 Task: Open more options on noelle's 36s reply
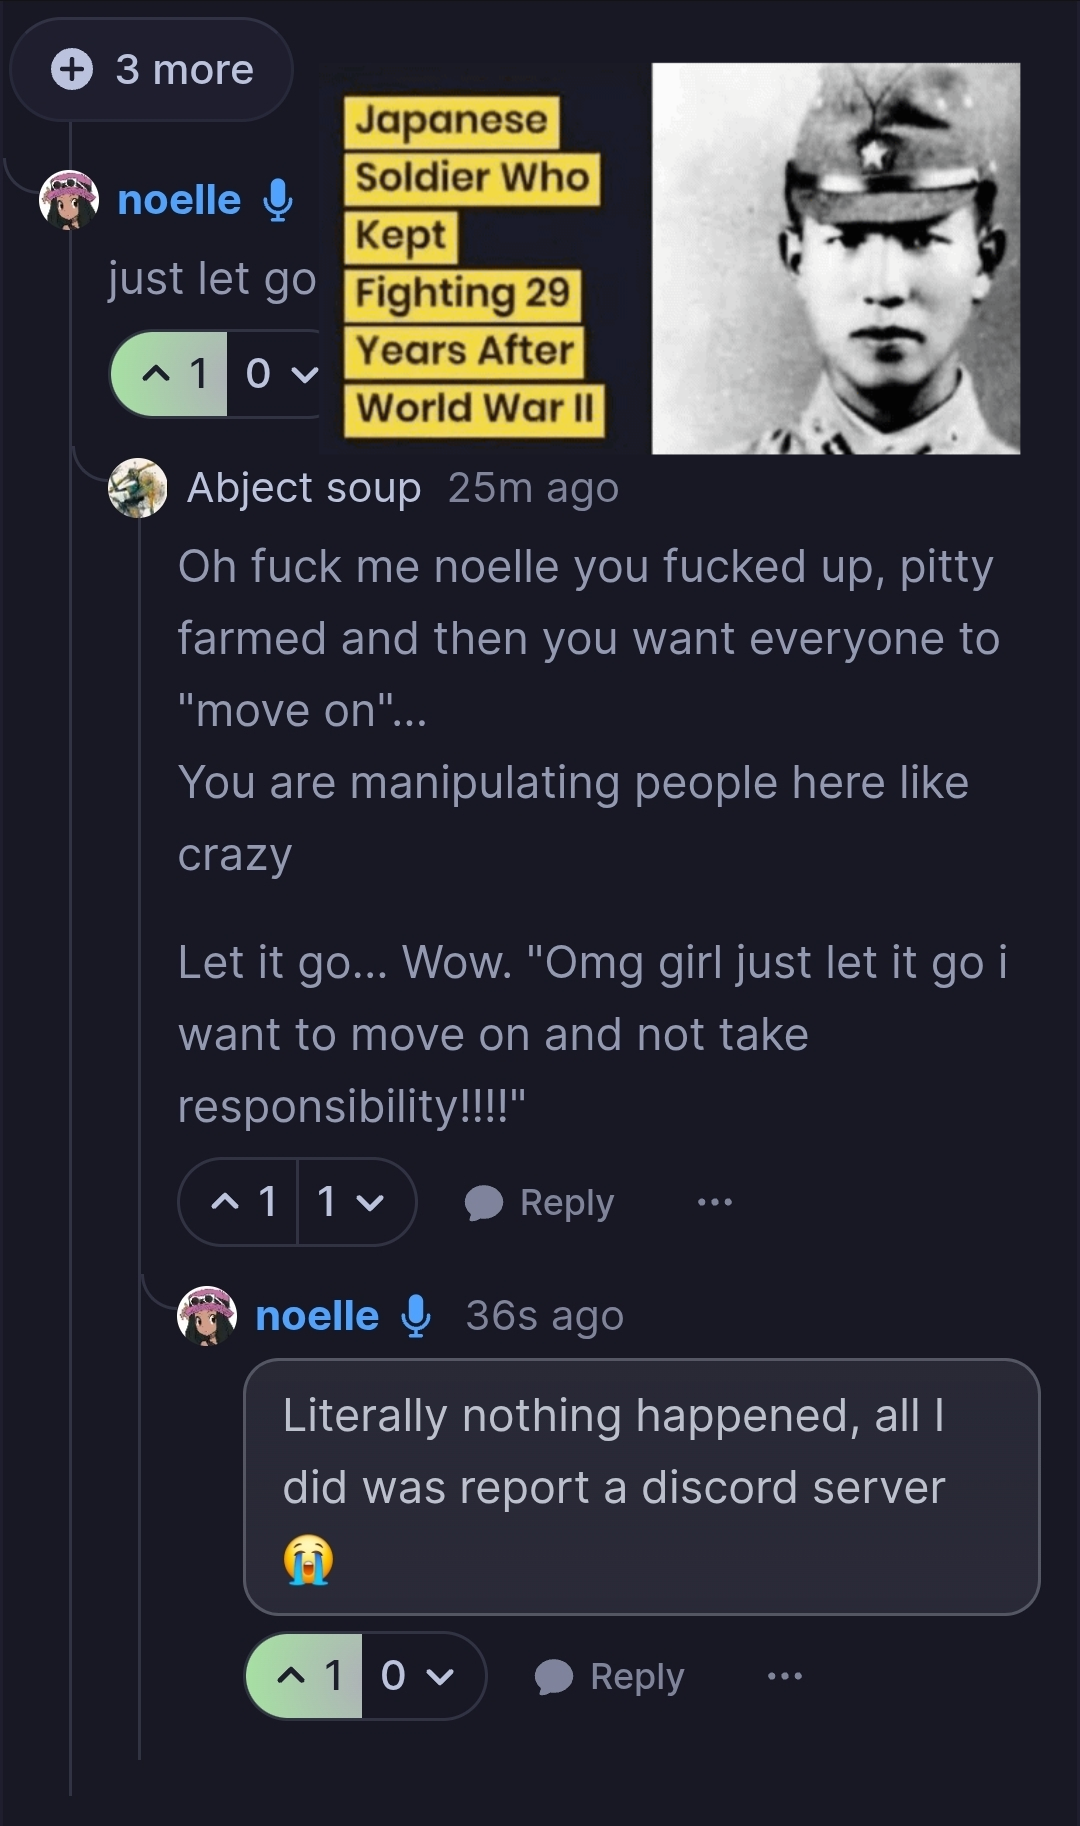tap(784, 1676)
